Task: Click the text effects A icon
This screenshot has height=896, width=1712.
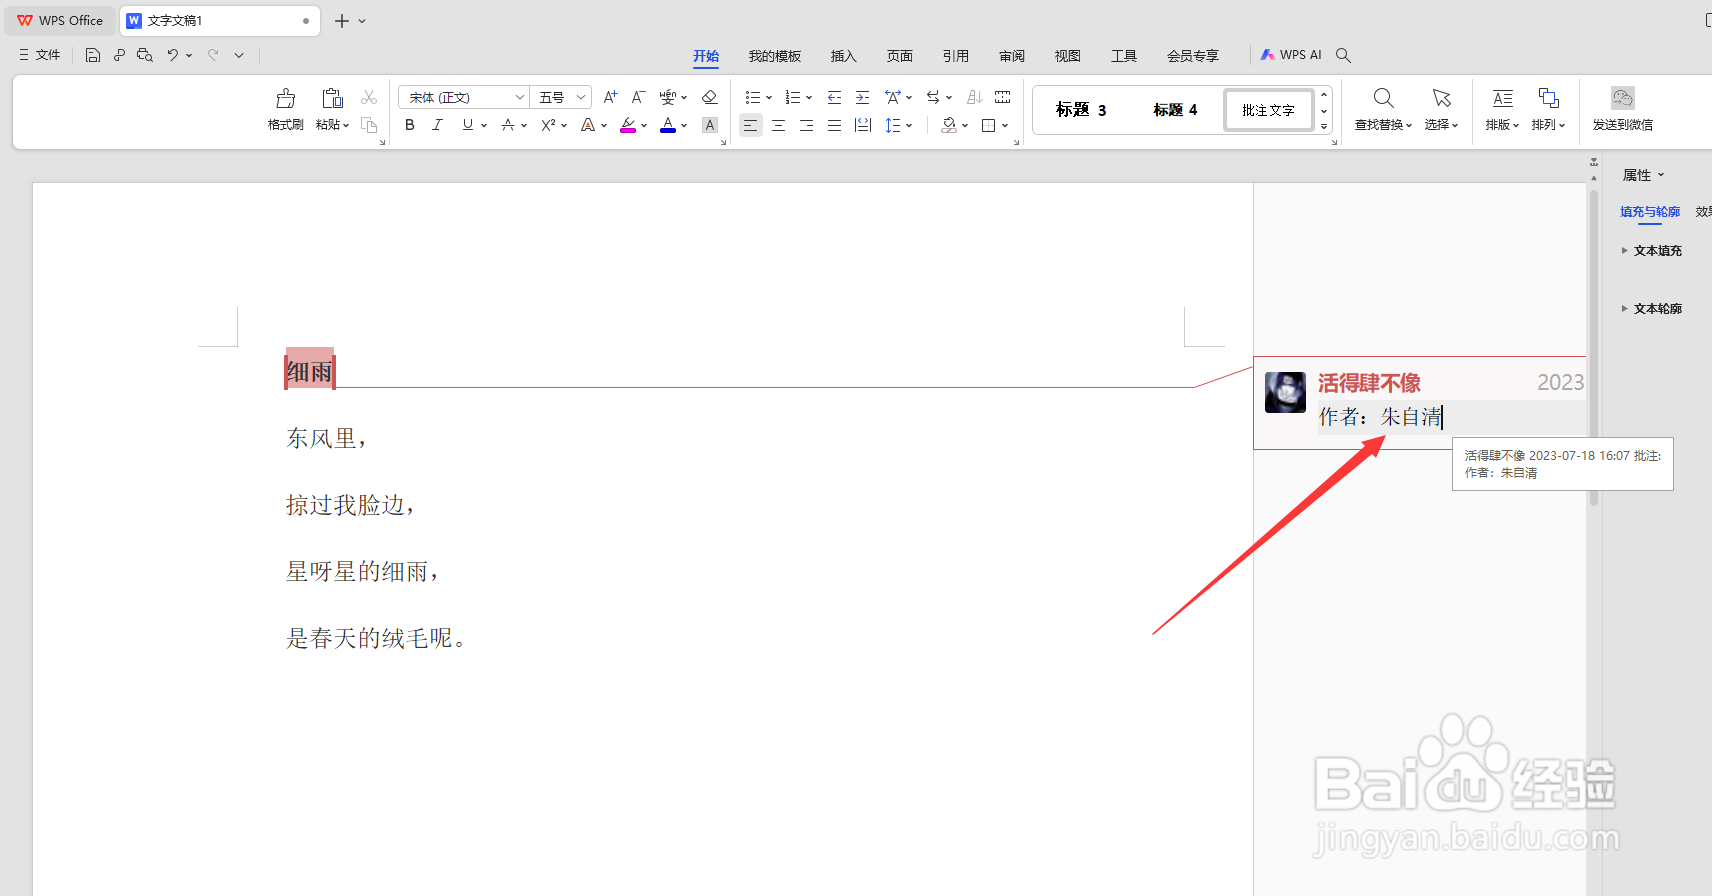Action: click(x=588, y=125)
